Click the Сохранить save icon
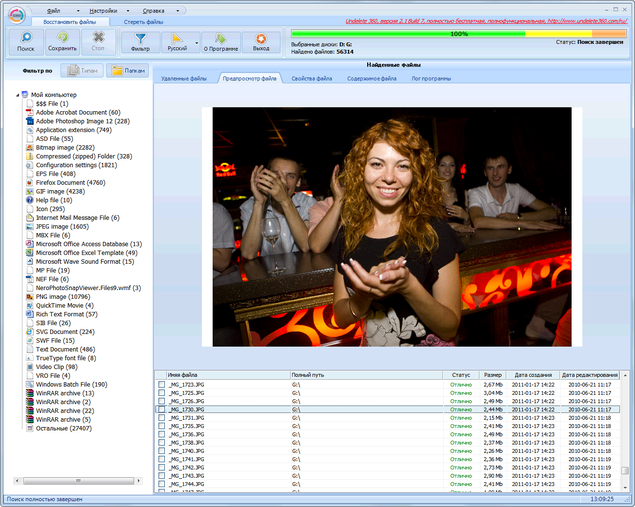 tap(62, 38)
